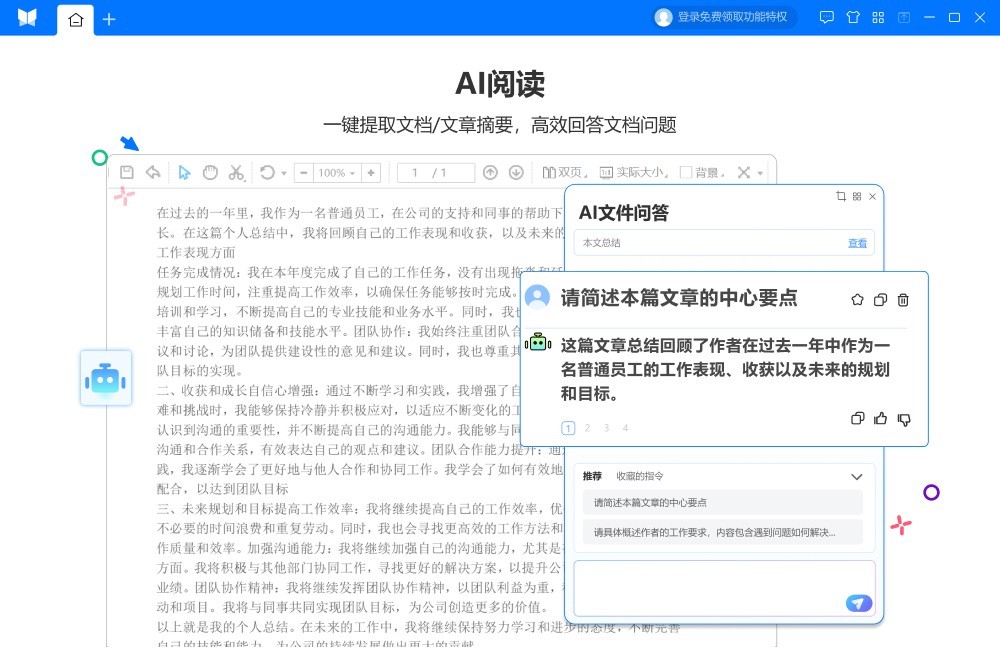Open the apps grid icon in title bar

(x=878, y=17)
